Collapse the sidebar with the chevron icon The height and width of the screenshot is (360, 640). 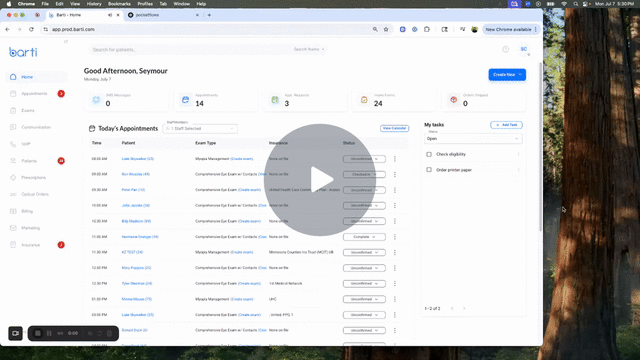pyautogui.click(x=66, y=42)
